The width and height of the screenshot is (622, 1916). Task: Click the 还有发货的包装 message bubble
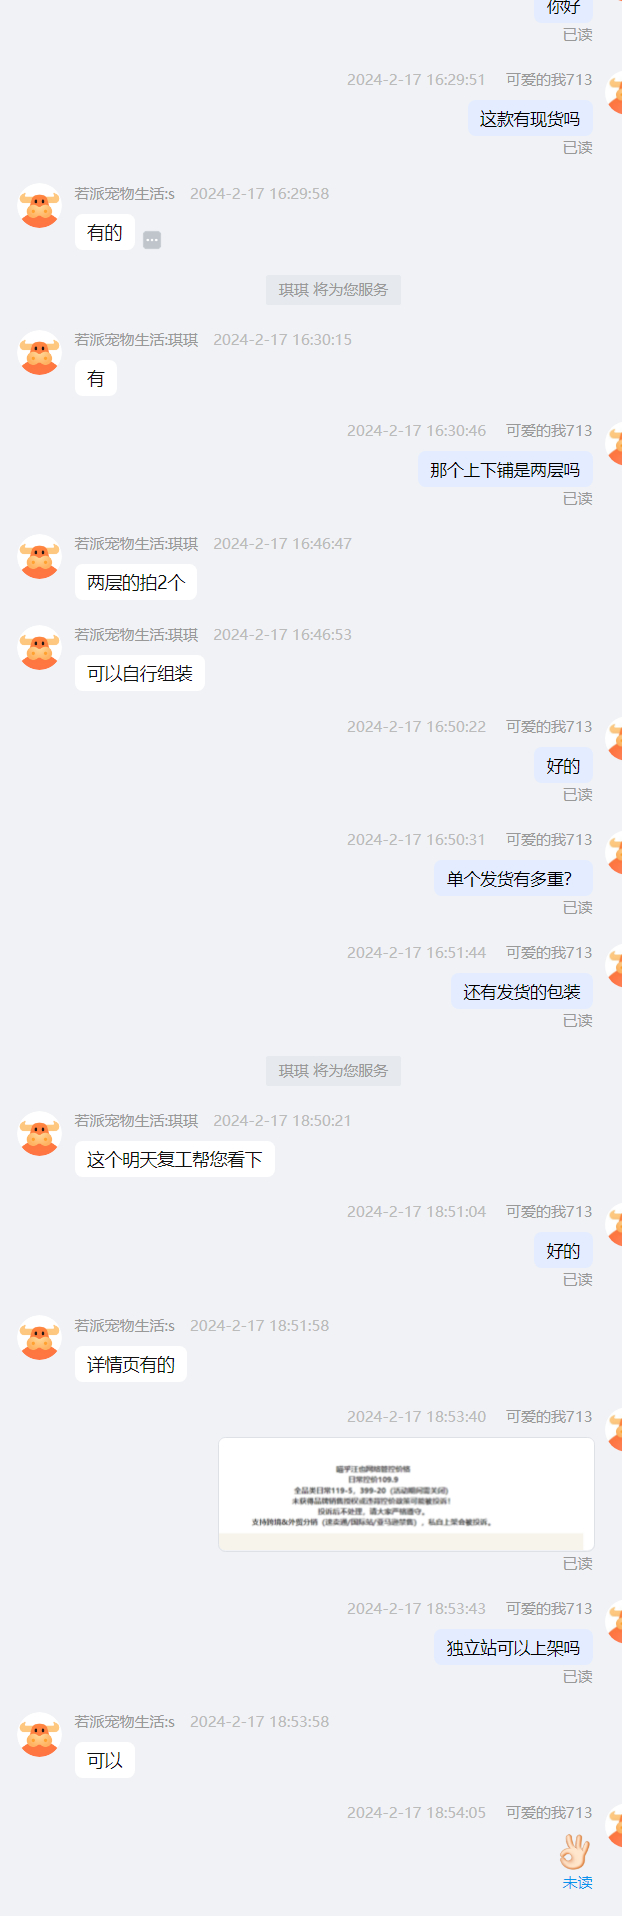(522, 992)
